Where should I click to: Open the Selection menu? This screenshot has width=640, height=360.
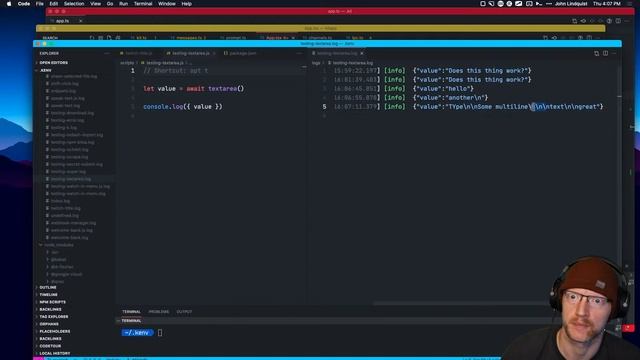[74, 4]
